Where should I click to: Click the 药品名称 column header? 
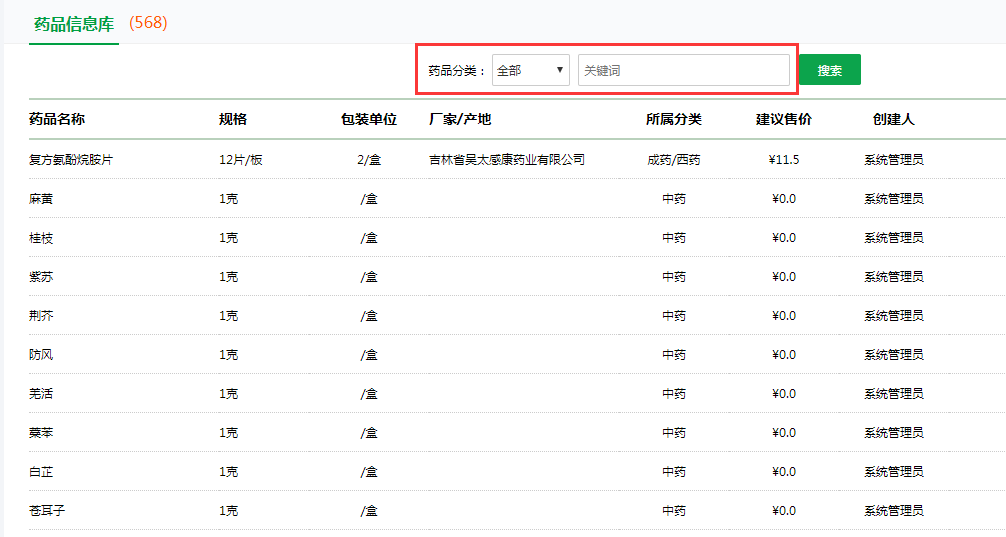pyautogui.click(x=57, y=119)
